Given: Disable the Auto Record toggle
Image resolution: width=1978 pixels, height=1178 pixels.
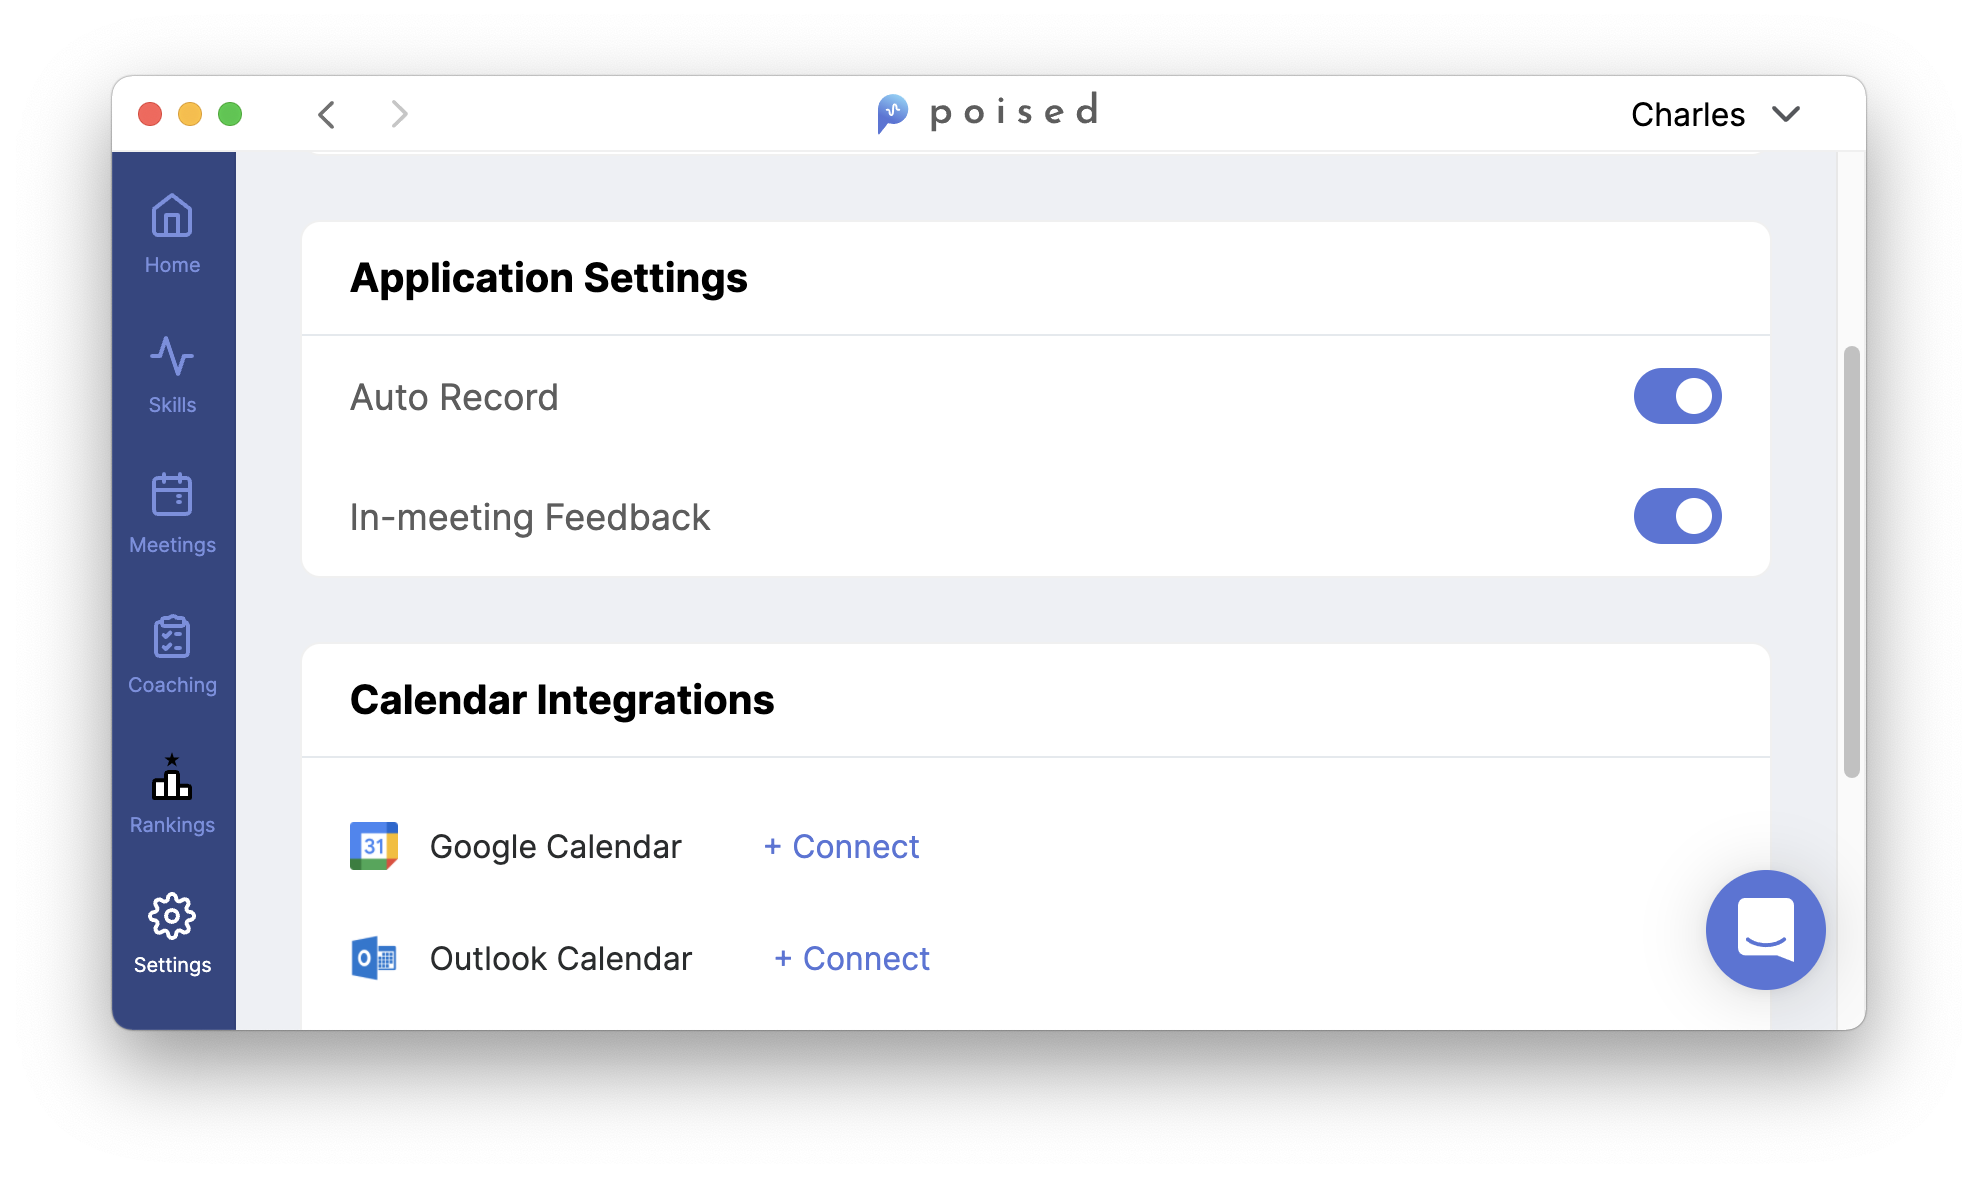Looking at the screenshot, I should coord(1677,396).
